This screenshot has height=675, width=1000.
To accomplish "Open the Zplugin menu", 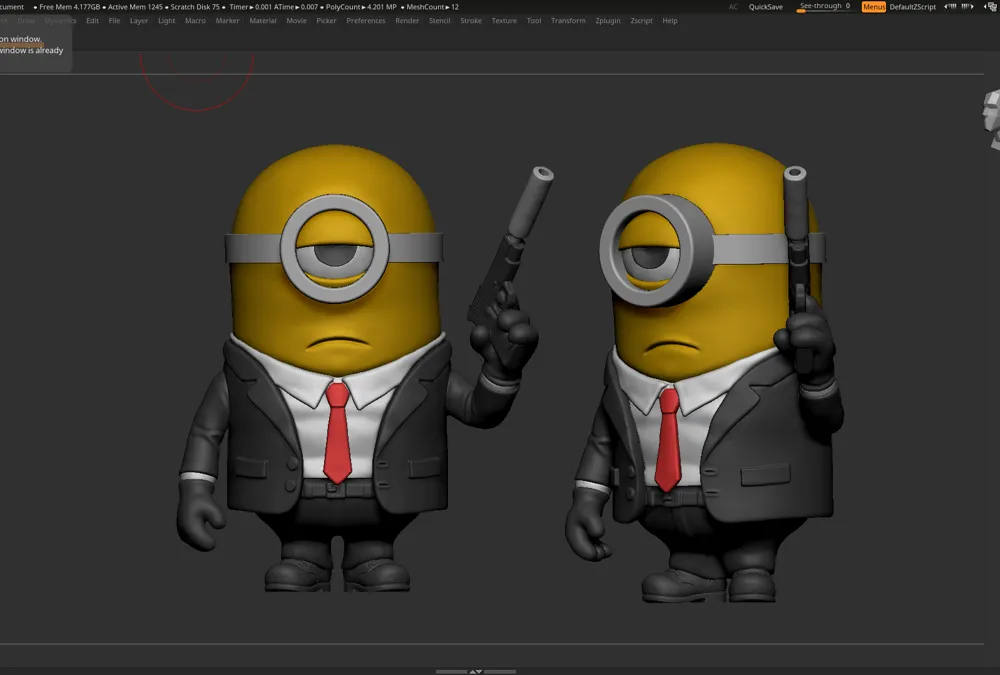I will coord(608,20).
